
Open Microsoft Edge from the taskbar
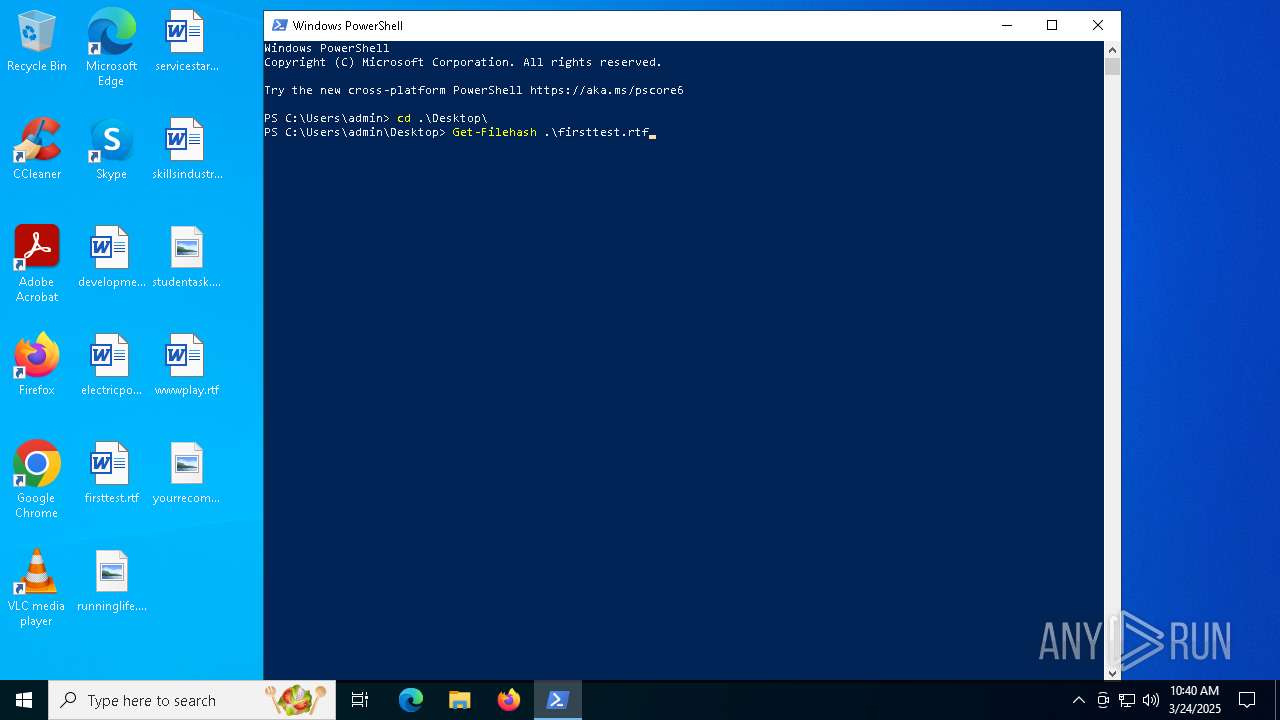coord(410,700)
